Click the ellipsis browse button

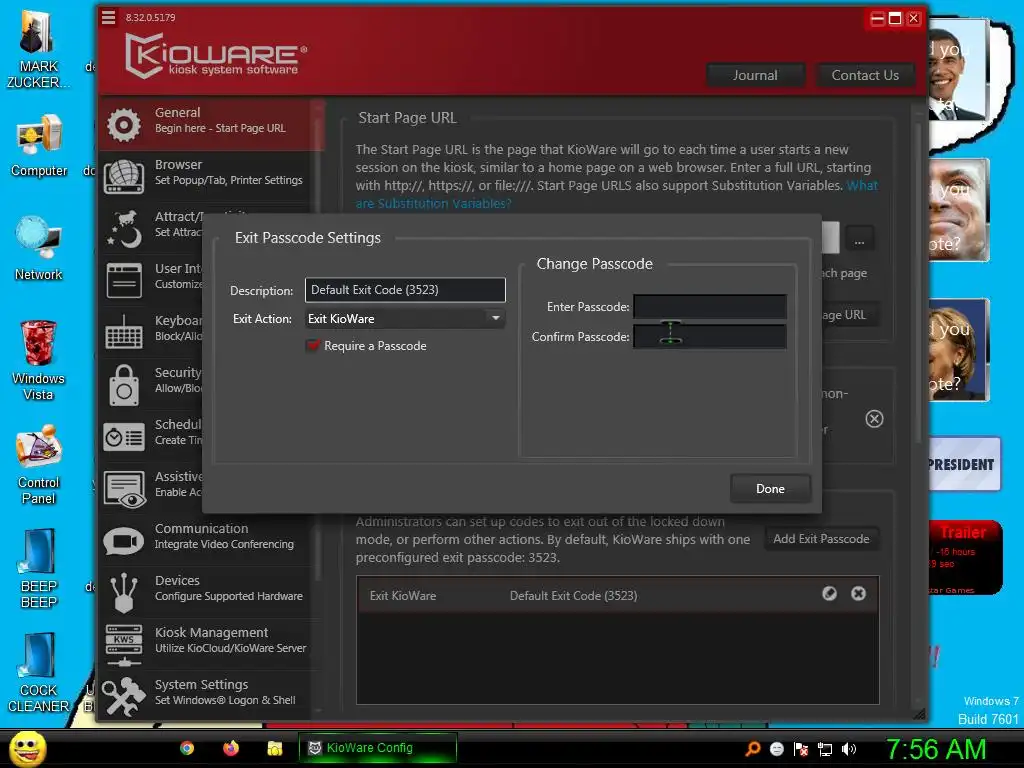point(859,238)
